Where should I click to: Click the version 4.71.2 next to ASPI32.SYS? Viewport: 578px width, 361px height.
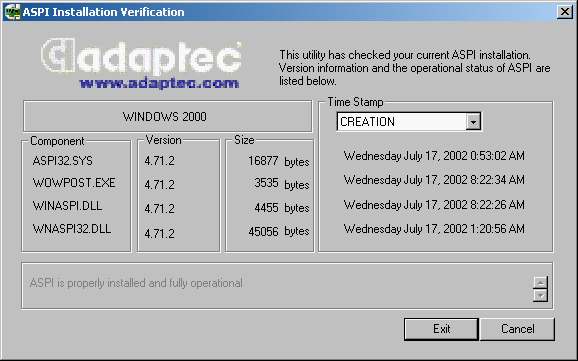click(159, 161)
